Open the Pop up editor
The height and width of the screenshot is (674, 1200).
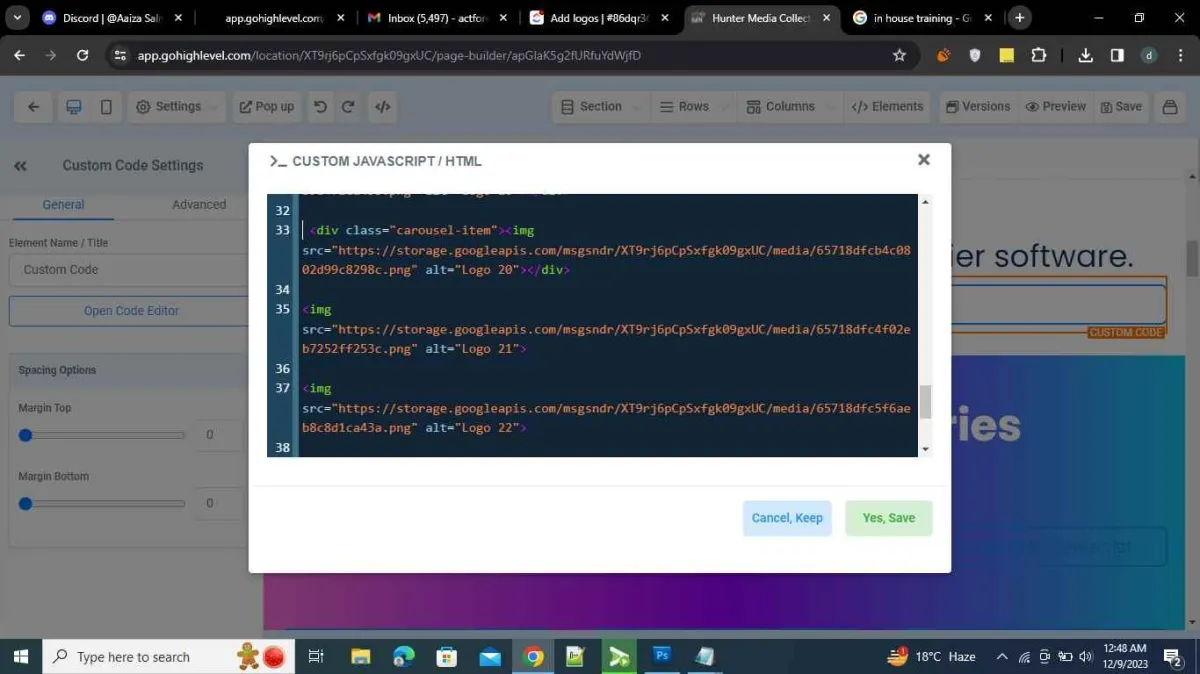tap(267, 107)
